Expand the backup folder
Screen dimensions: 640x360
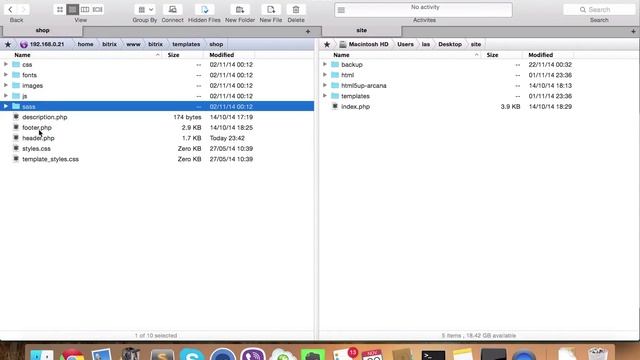325,64
